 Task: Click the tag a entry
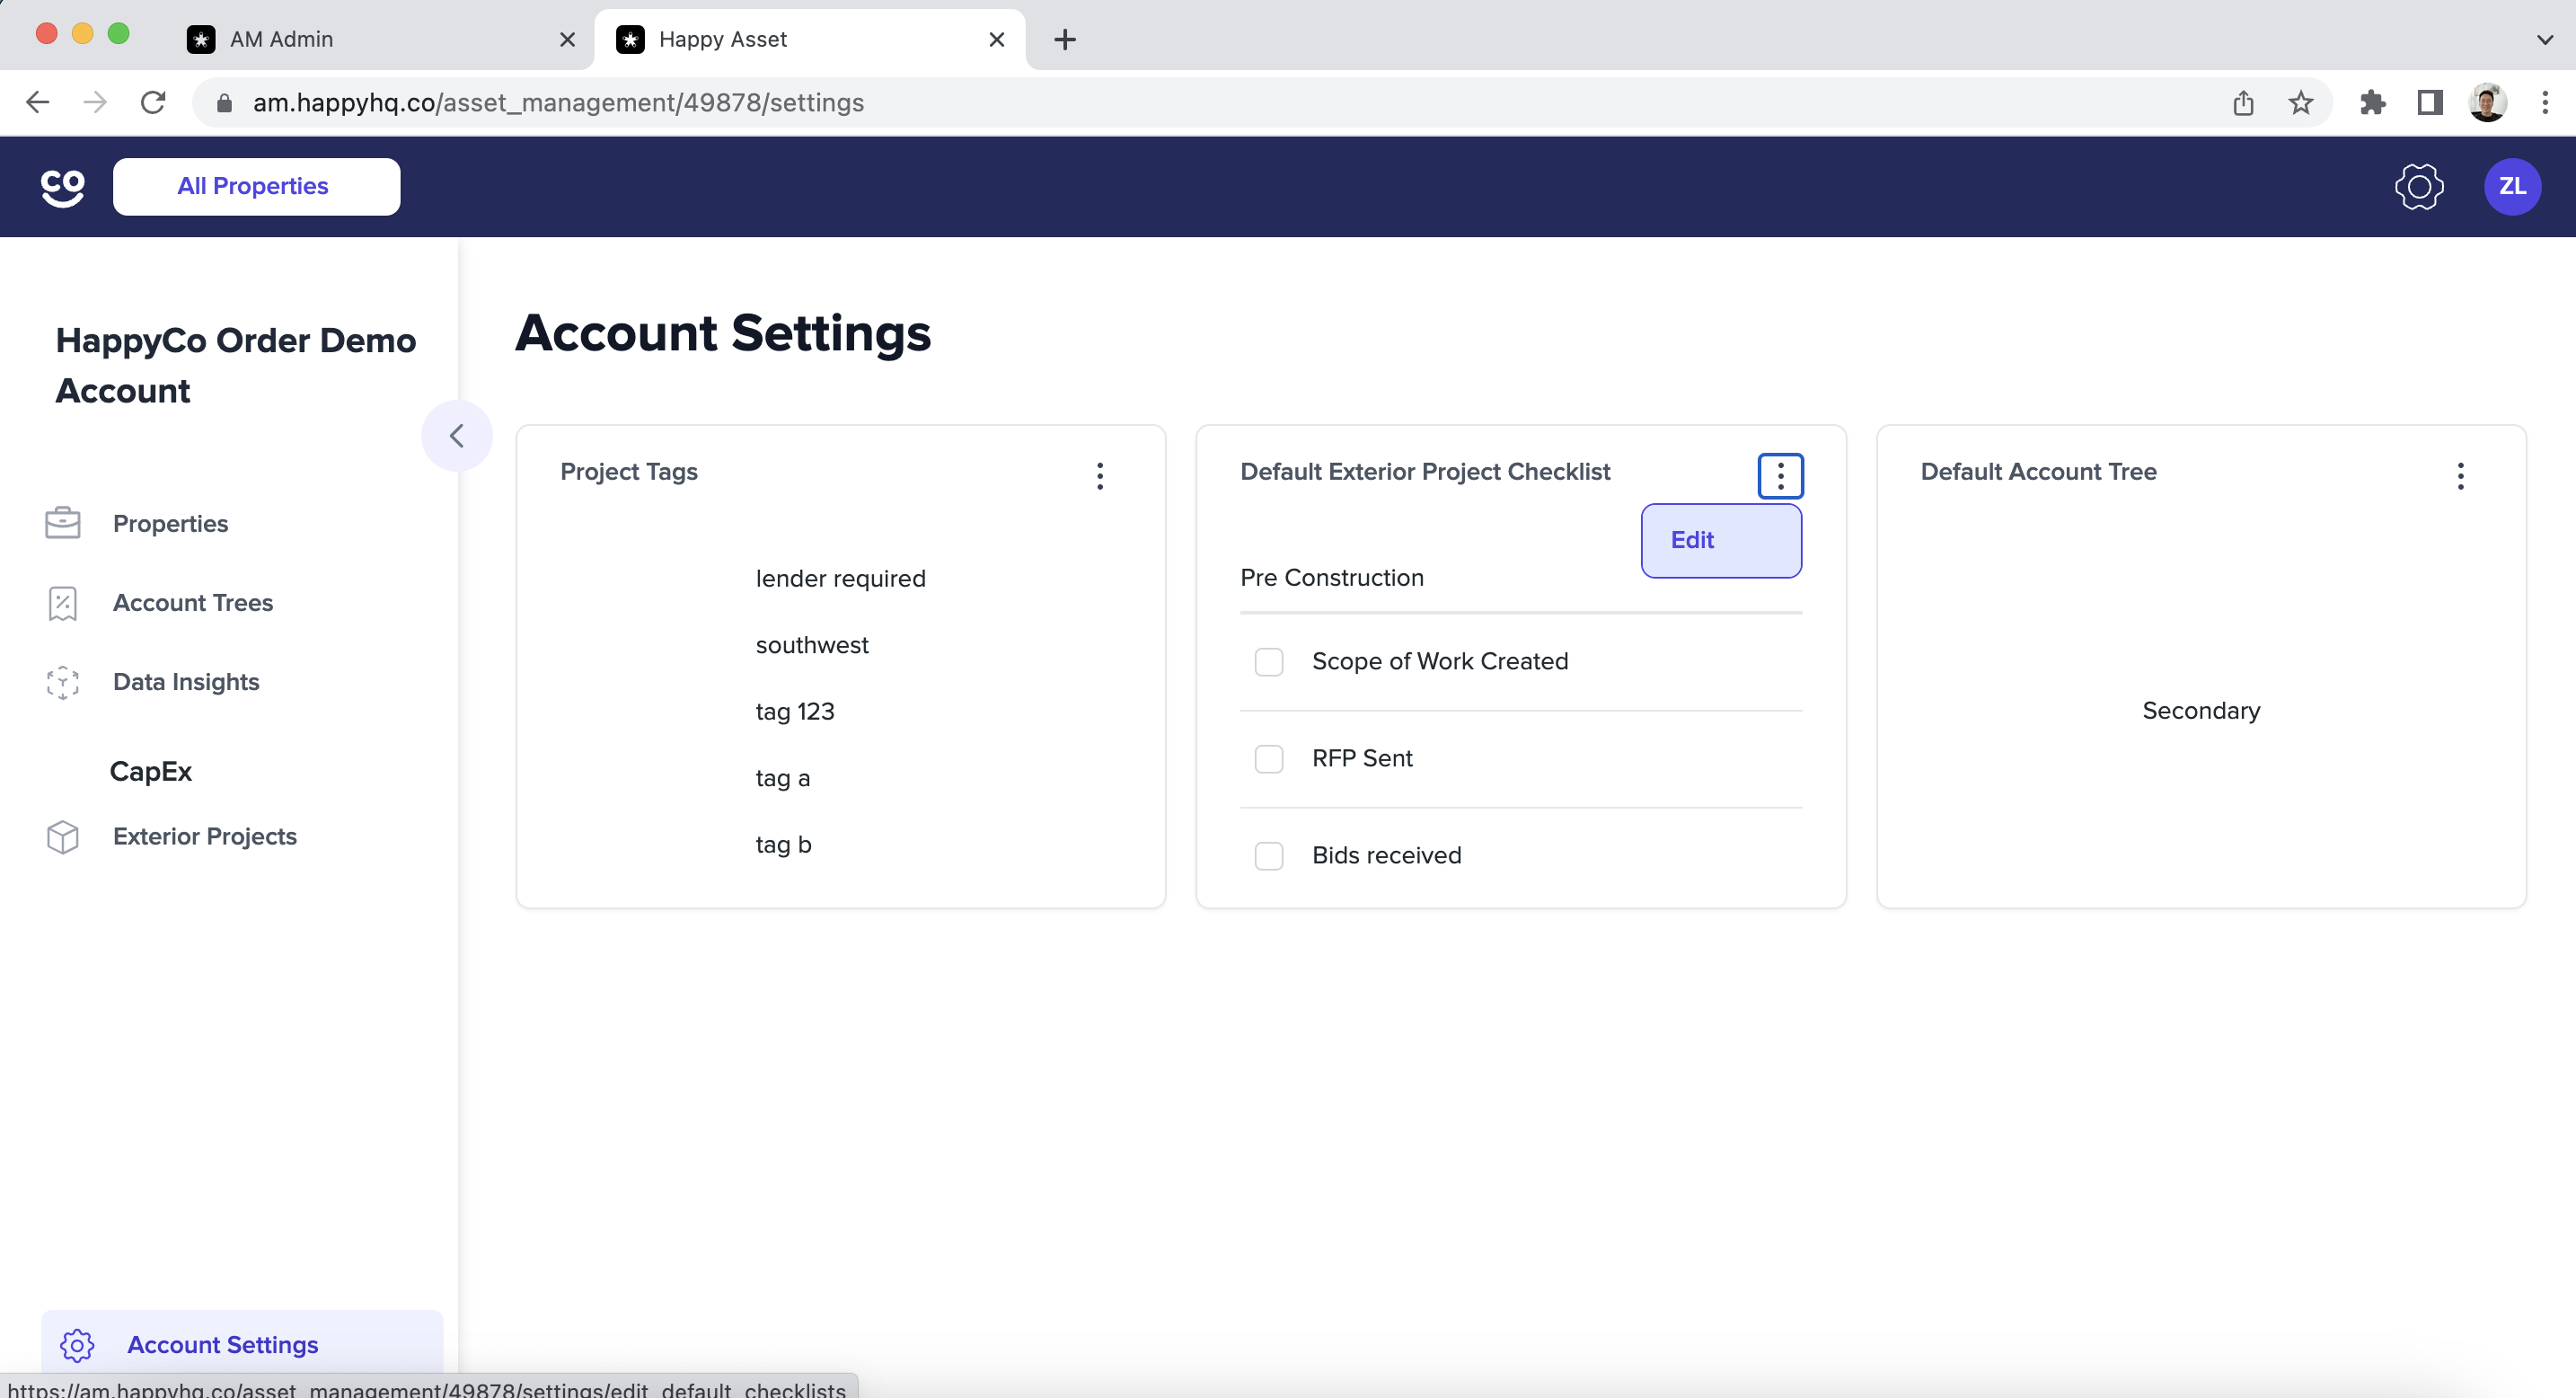pyautogui.click(x=782, y=778)
